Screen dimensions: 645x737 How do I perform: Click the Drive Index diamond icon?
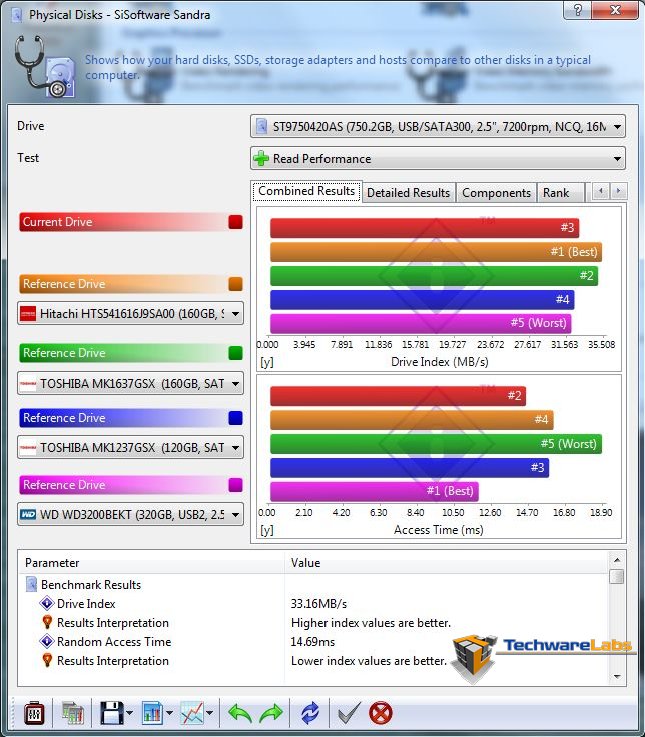click(x=47, y=603)
